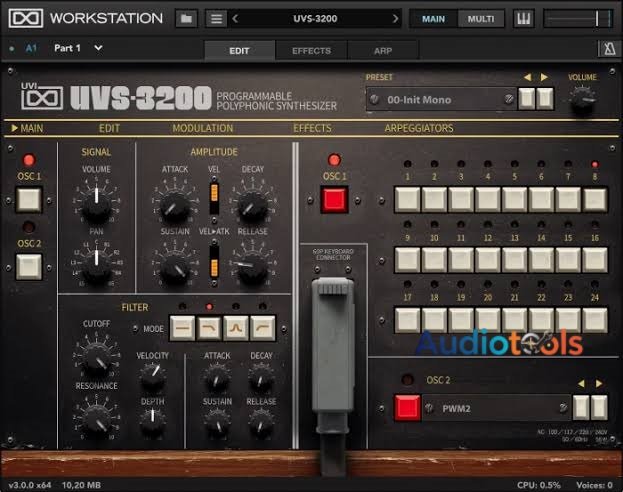The width and height of the screenshot is (623, 492).
Task: Click the amplitude ATTACK knob
Action: click(174, 203)
